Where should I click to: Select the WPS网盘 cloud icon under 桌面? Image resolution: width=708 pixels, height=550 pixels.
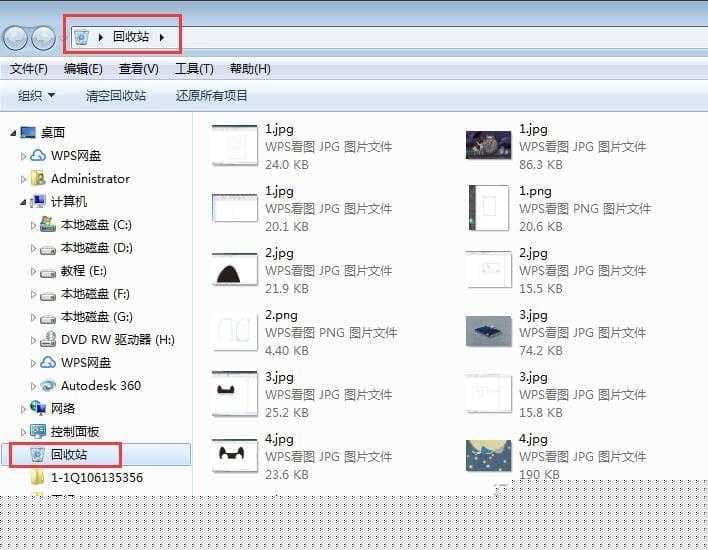tap(38, 155)
